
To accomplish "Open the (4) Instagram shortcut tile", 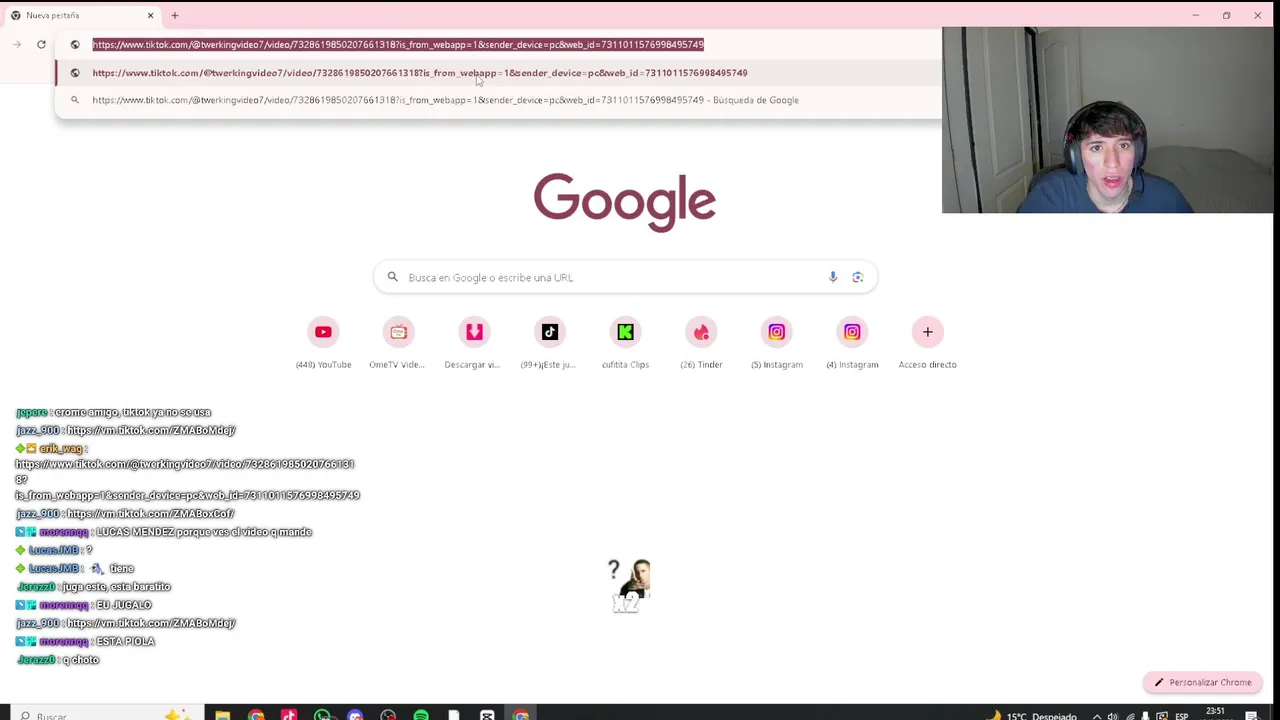I will coord(852,343).
